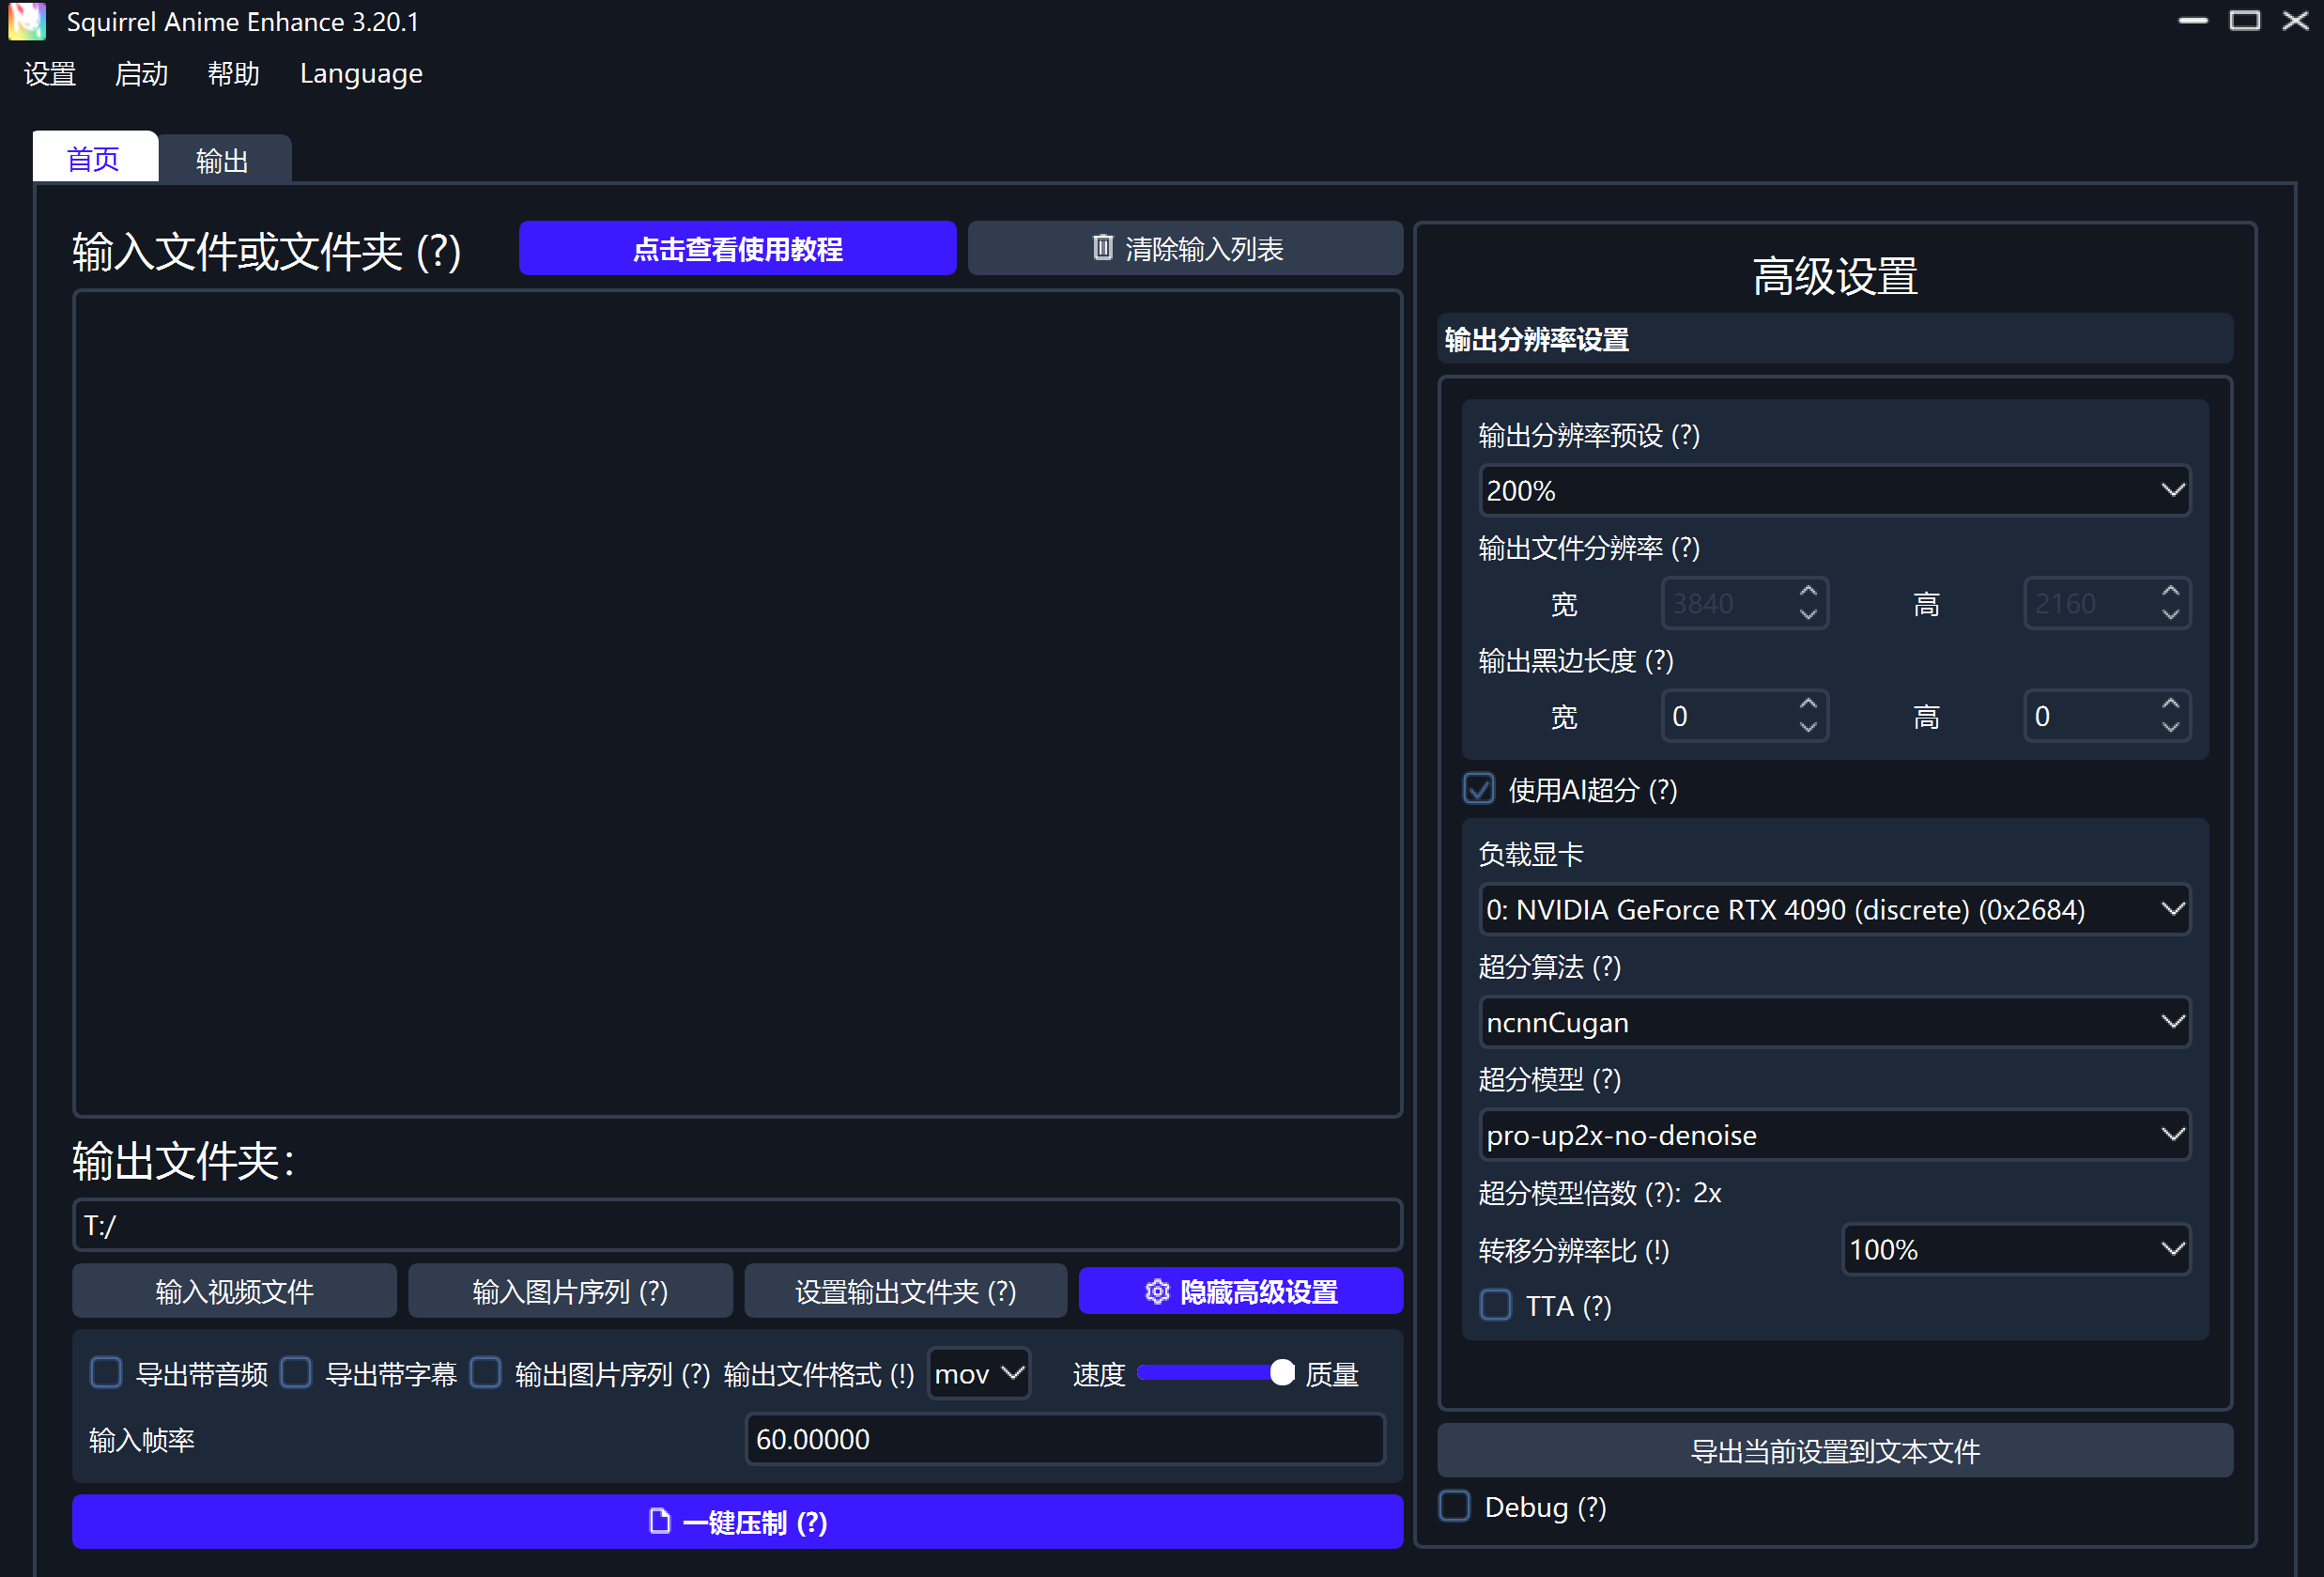Click the speed-quality slider handle

pos(1281,1373)
